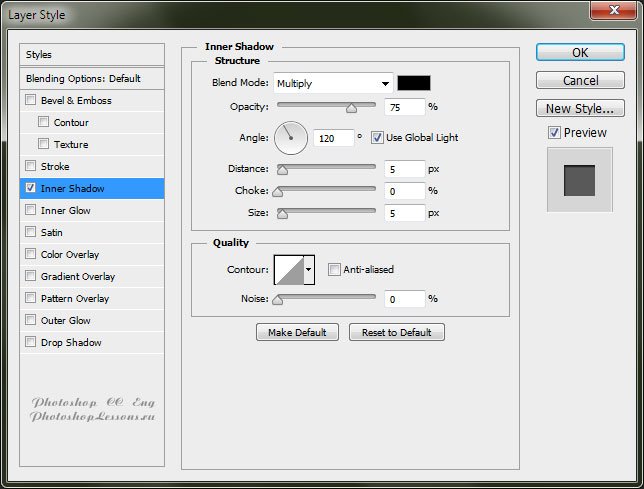644x489 pixels.
Task: Open the Blend Mode dropdown
Action: coord(332,83)
